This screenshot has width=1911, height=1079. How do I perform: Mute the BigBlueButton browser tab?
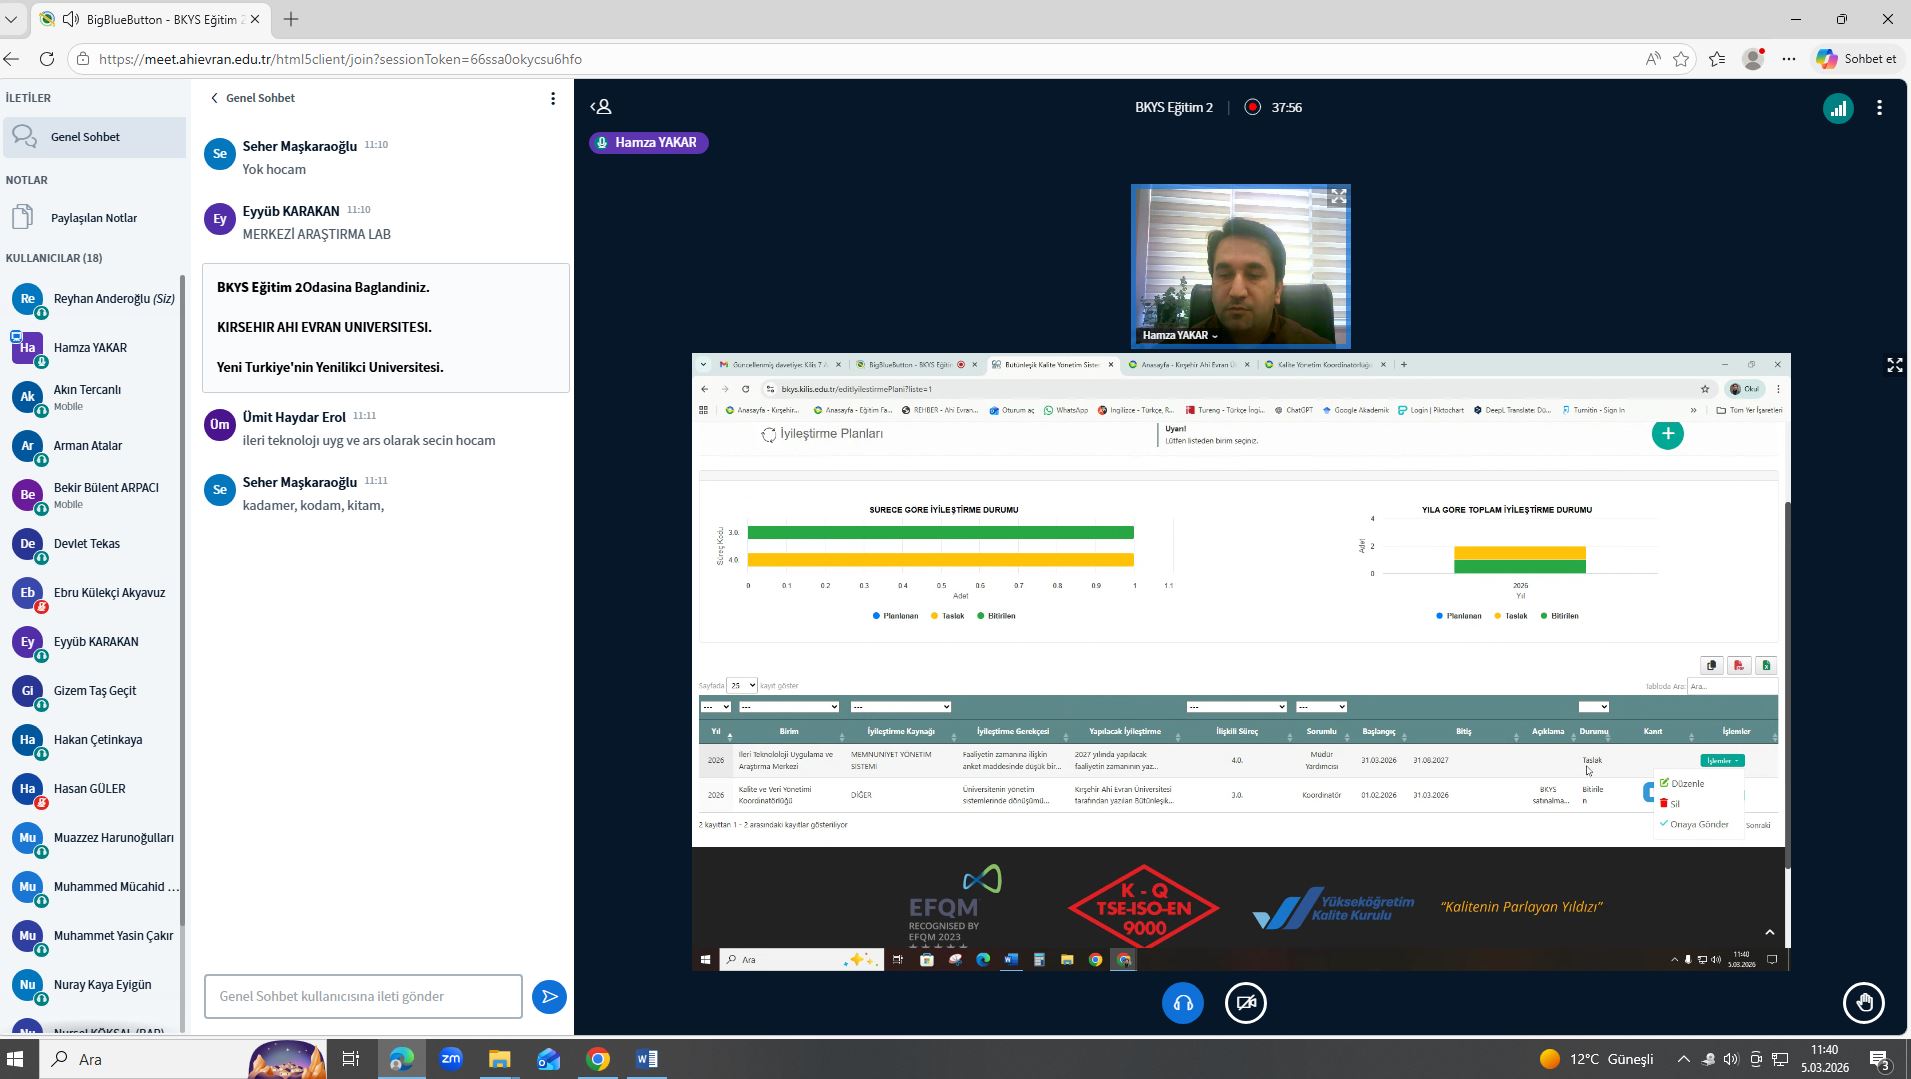pyautogui.click(x=71, y=19)
